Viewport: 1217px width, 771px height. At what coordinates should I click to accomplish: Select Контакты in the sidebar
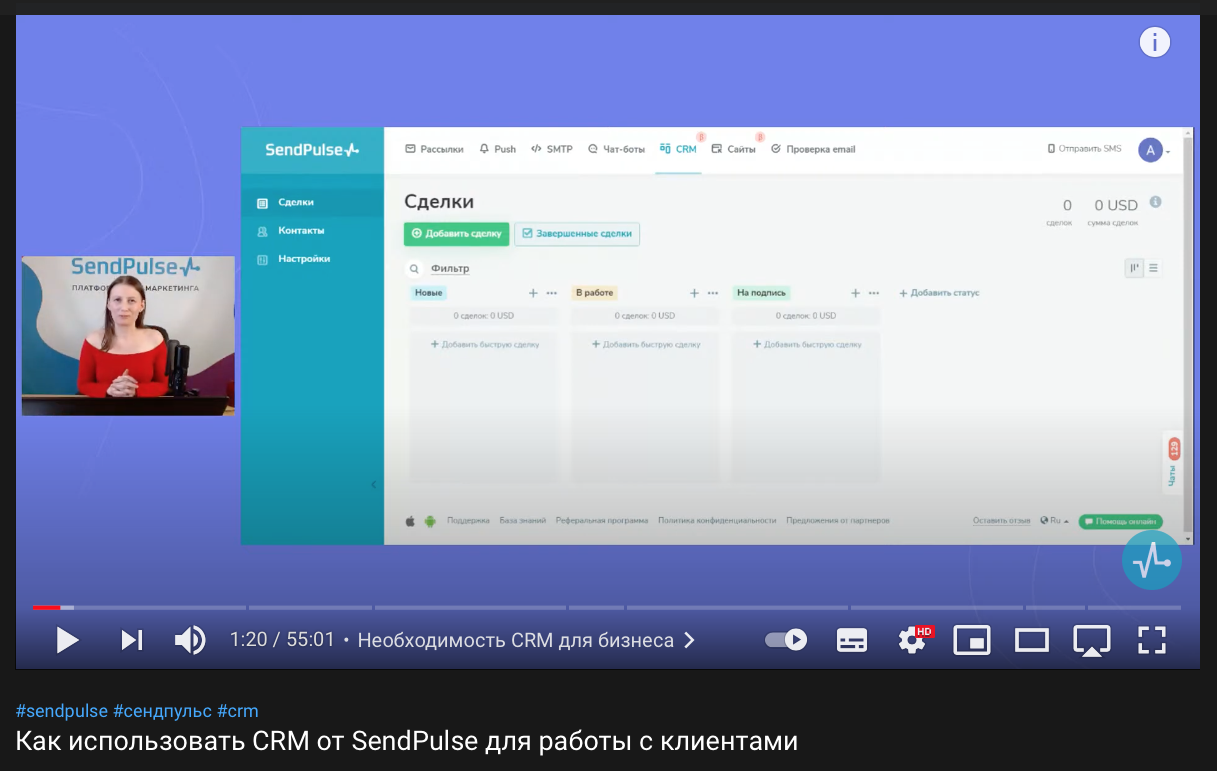312,231
